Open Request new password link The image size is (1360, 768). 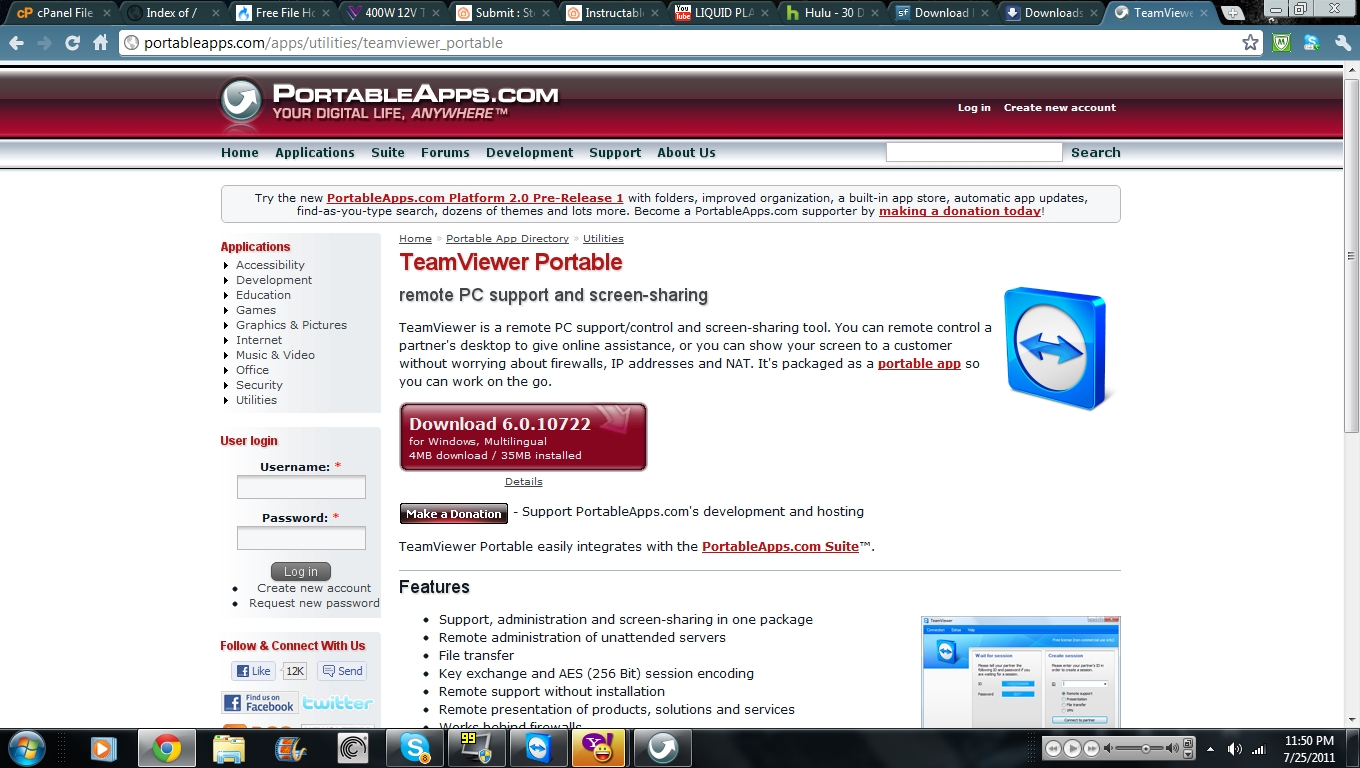(314, 604)
